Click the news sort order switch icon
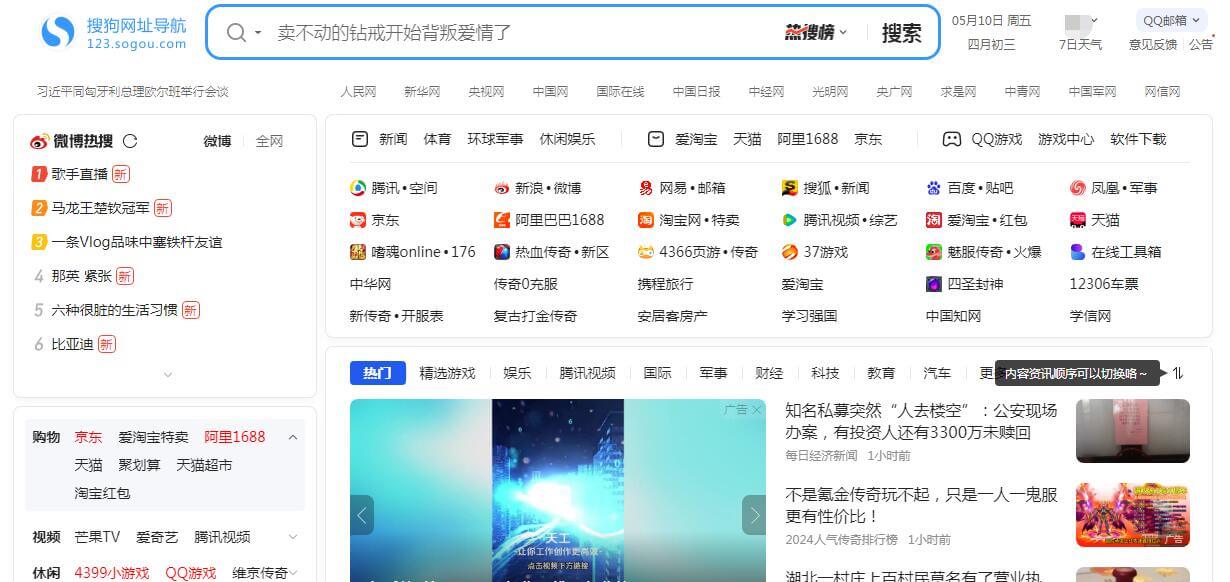 pyautogui.click(x=1178, y=373)
